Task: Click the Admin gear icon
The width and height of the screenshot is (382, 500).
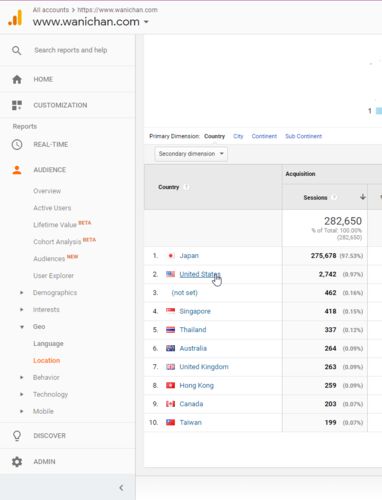Action: (17, 462)
